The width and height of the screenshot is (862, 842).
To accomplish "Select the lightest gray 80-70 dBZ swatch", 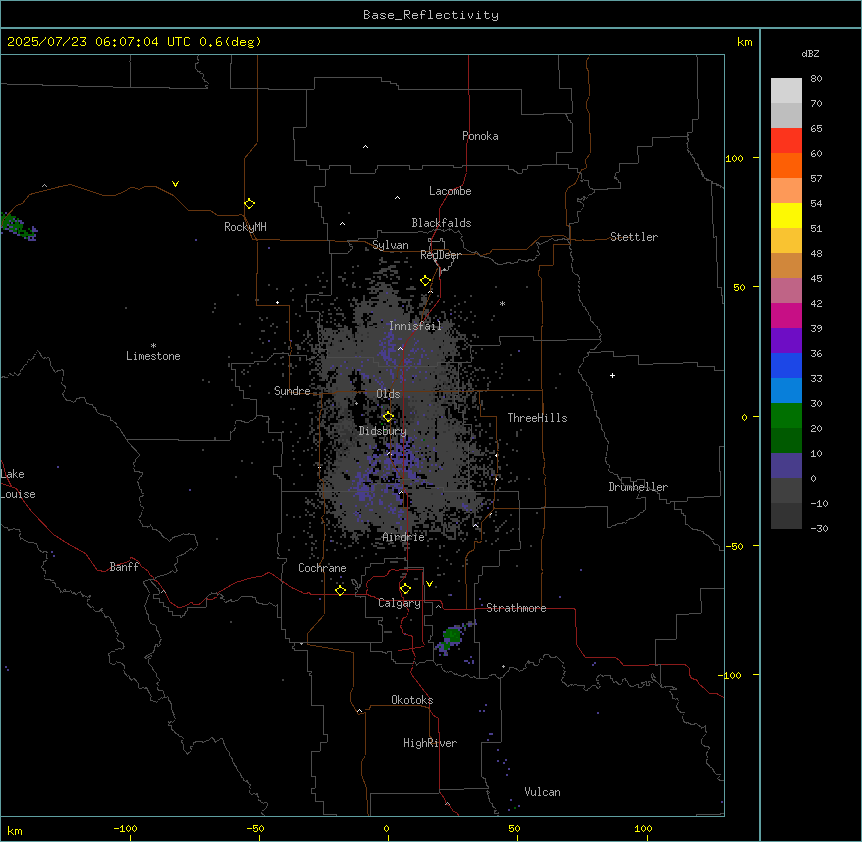I will [x=786, y=91].
